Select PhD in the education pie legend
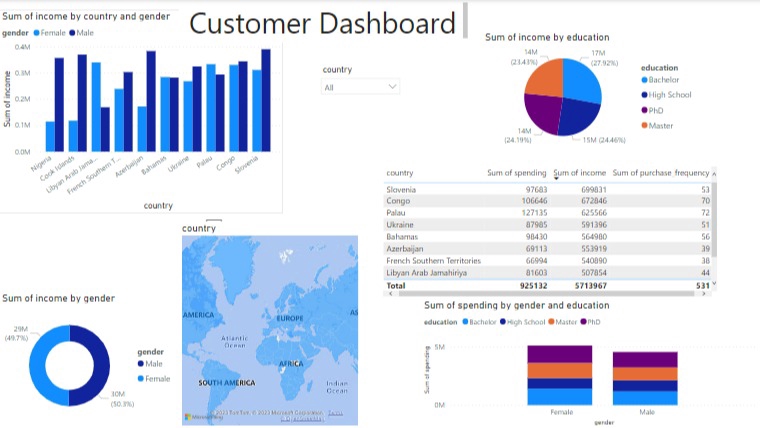Viewport: 760px width, 428px height. [652, 111]
